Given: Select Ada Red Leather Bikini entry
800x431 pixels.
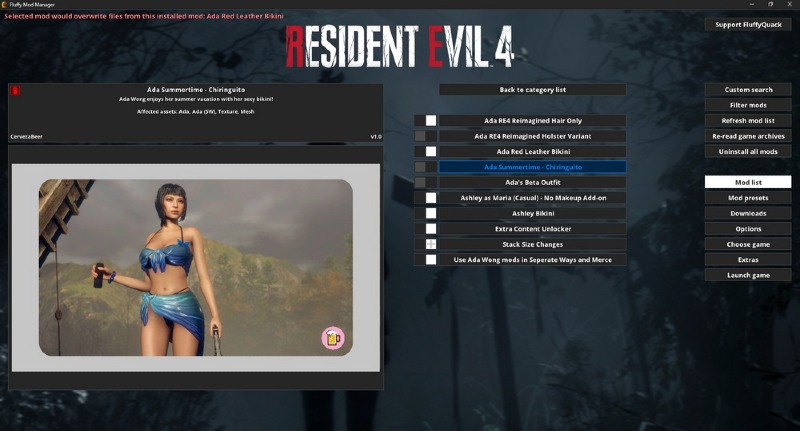Looking at the screenshot, I should tap(533, 151).
